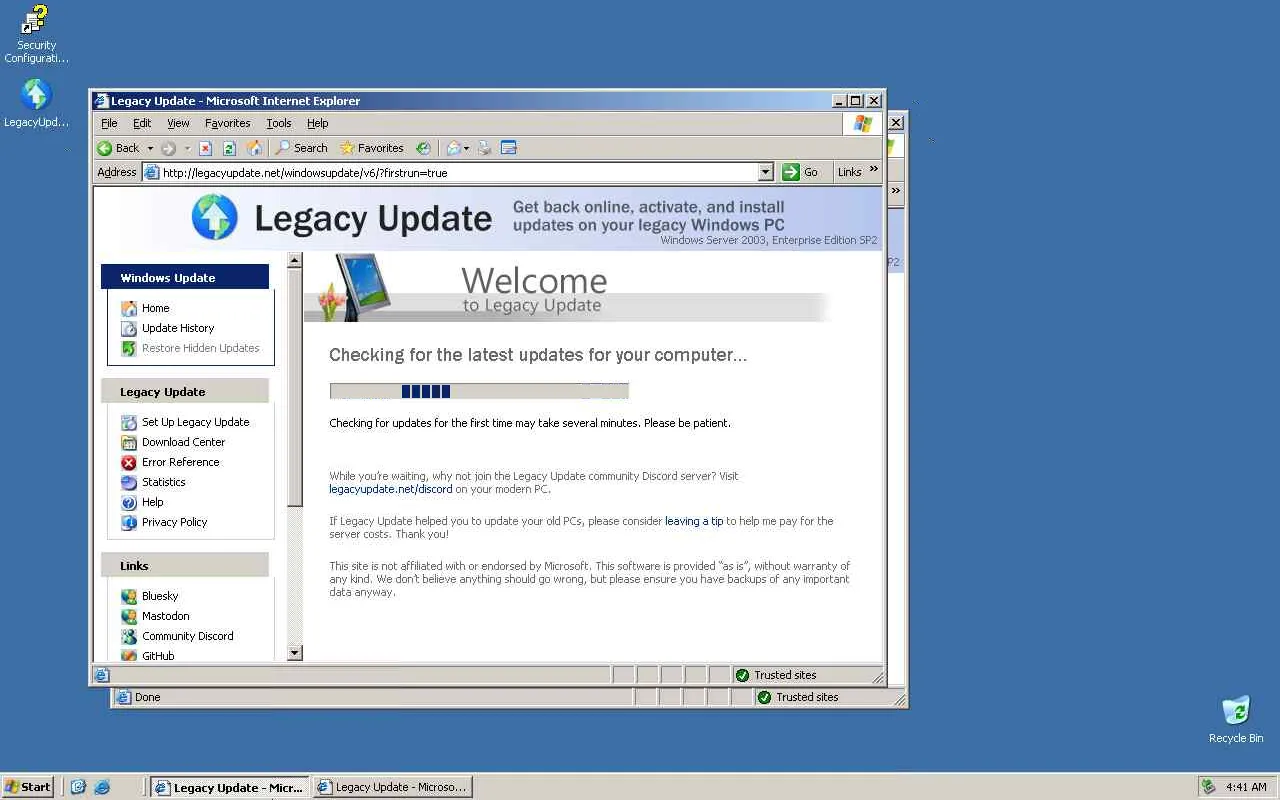
Task: Expand the Links bar chevron
Action: click(x=874, y=170)
